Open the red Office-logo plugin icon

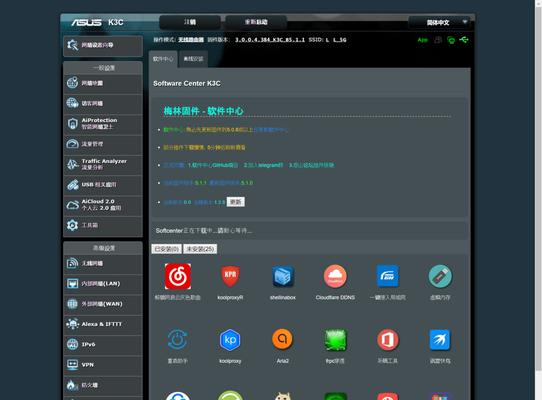pyautogui.click(x=387, y=339)
